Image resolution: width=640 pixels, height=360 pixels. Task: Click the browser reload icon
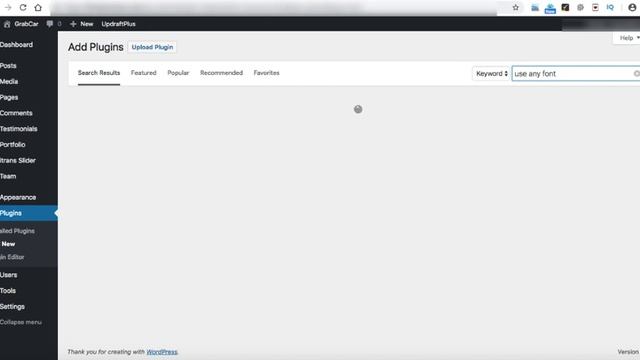(x=23, y=7)
